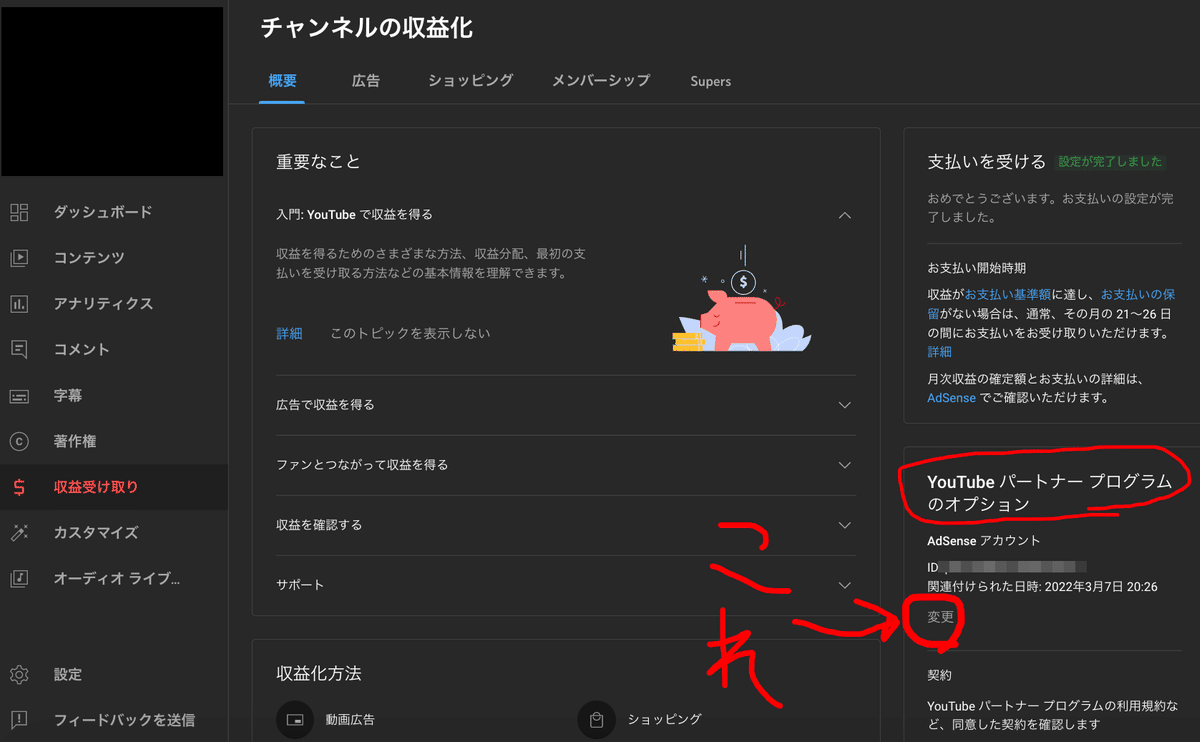Click 変更 under AdSense アカウント
The height and width of the screenshot is (742, 1200).
941,617
